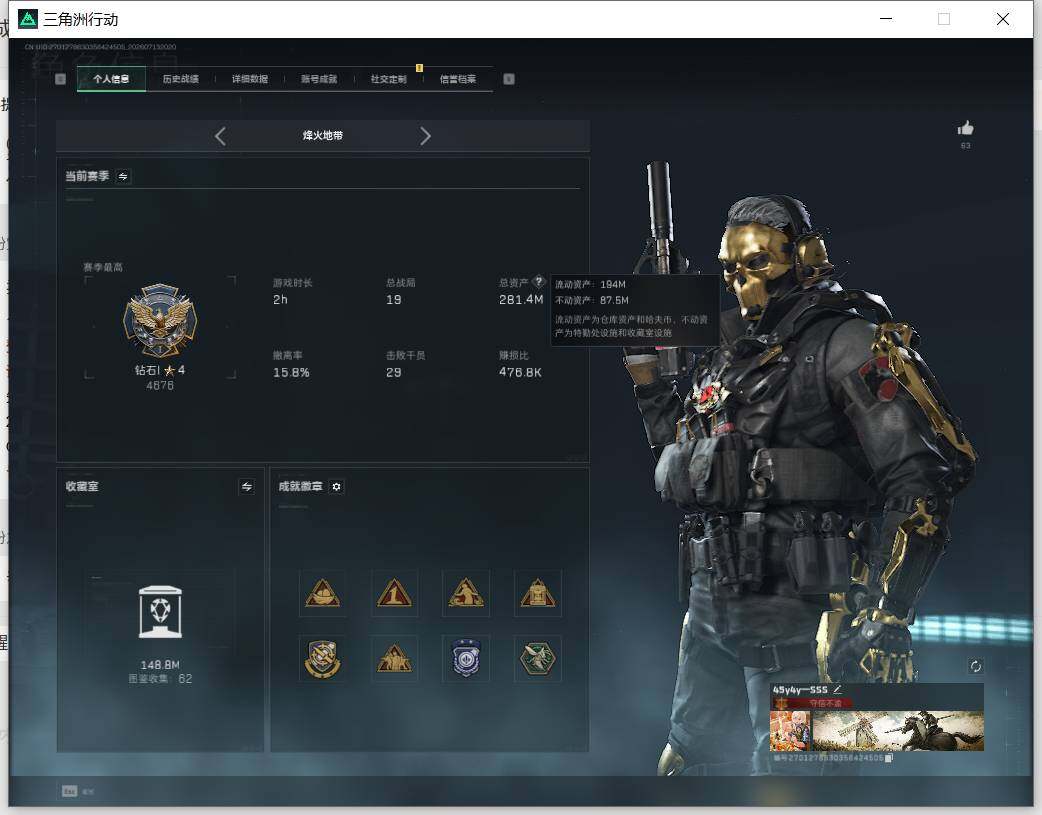Toggle the 收藏室 swap icon
The width and height of the screenshot is (1042, 815).
click(247, 487)
